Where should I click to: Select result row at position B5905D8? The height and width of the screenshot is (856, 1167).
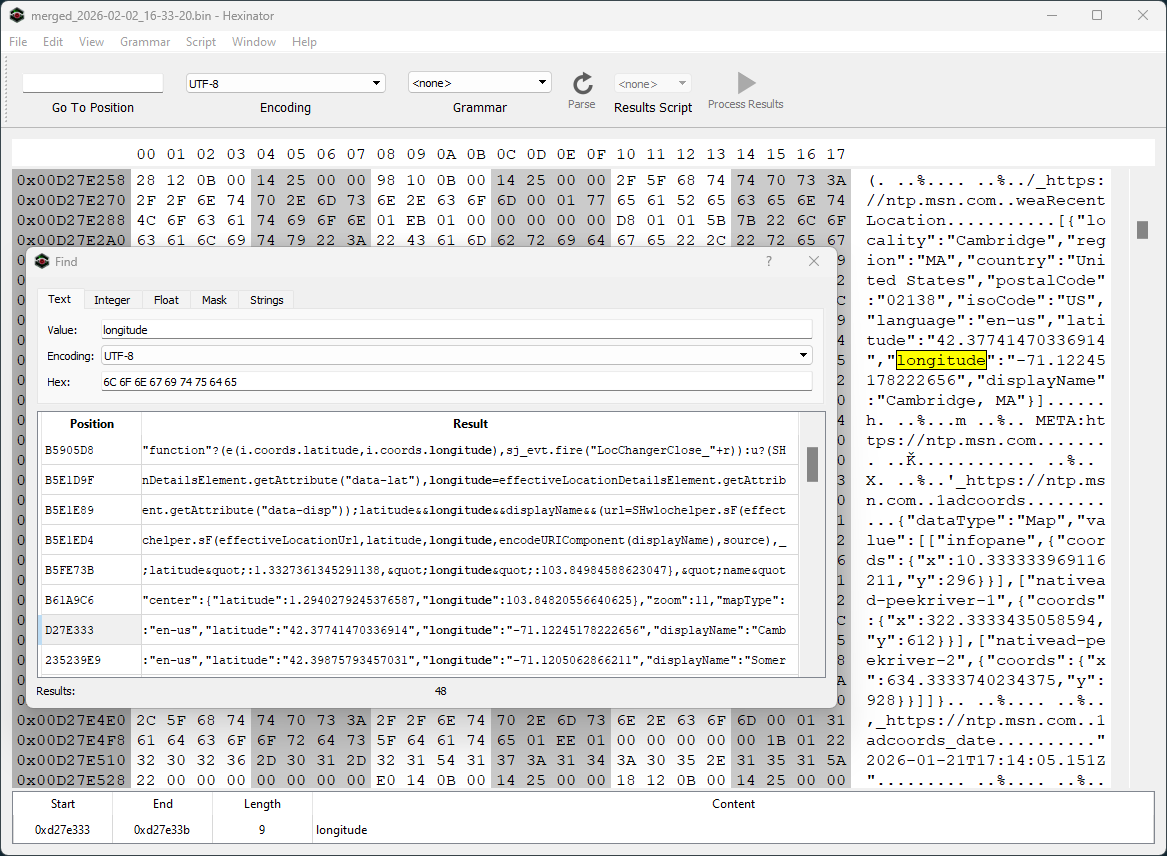(x=419, y=450)
